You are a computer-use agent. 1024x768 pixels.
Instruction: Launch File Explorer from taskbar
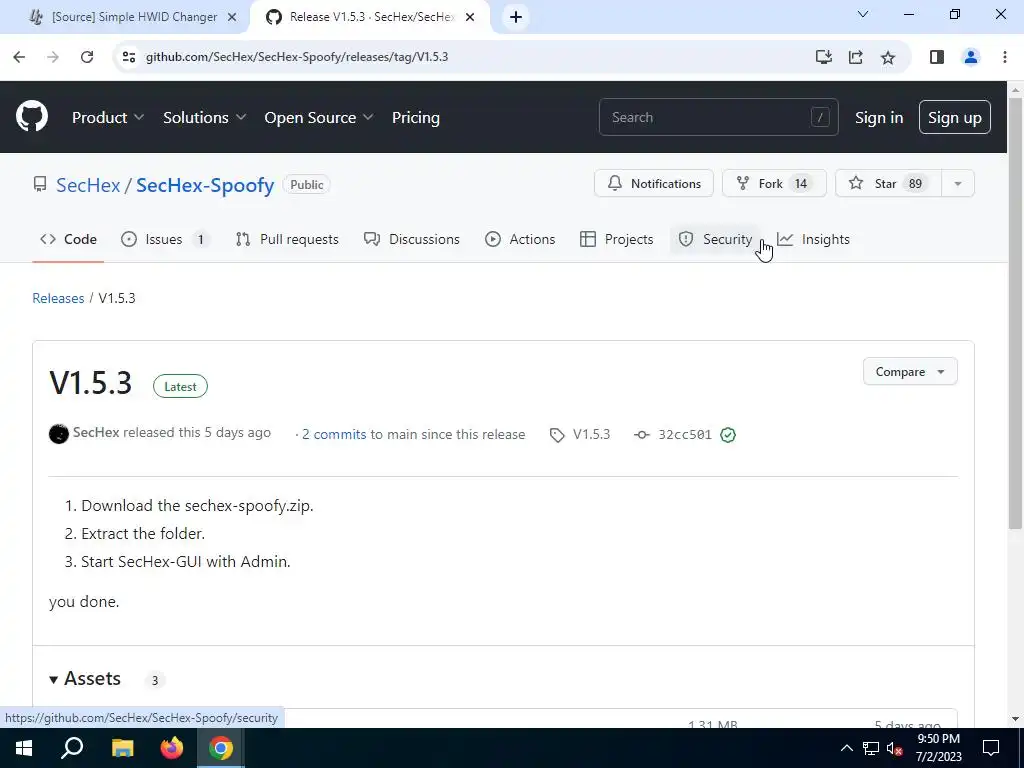122,748
